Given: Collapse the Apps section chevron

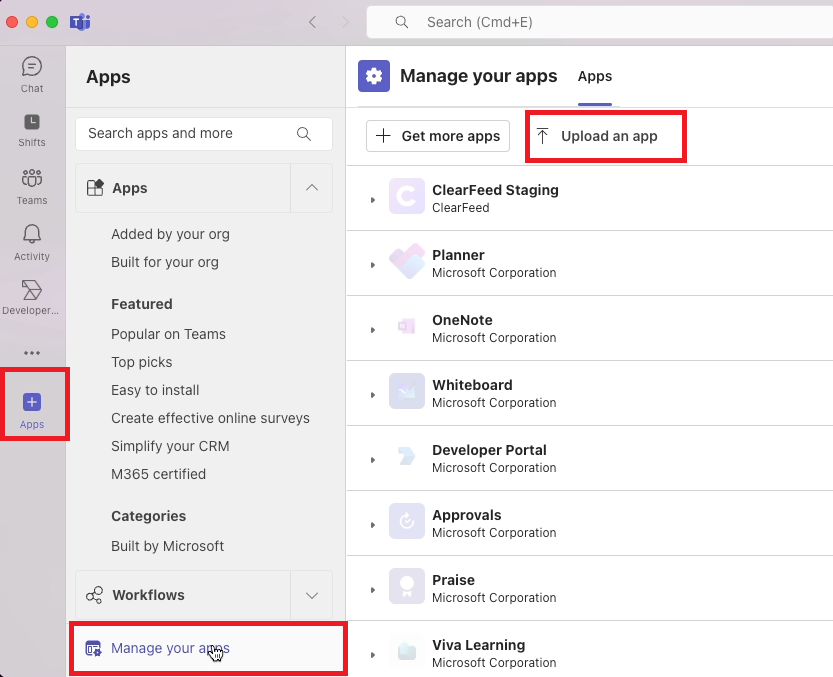Looking at the screenshot, I should point(311,188).
